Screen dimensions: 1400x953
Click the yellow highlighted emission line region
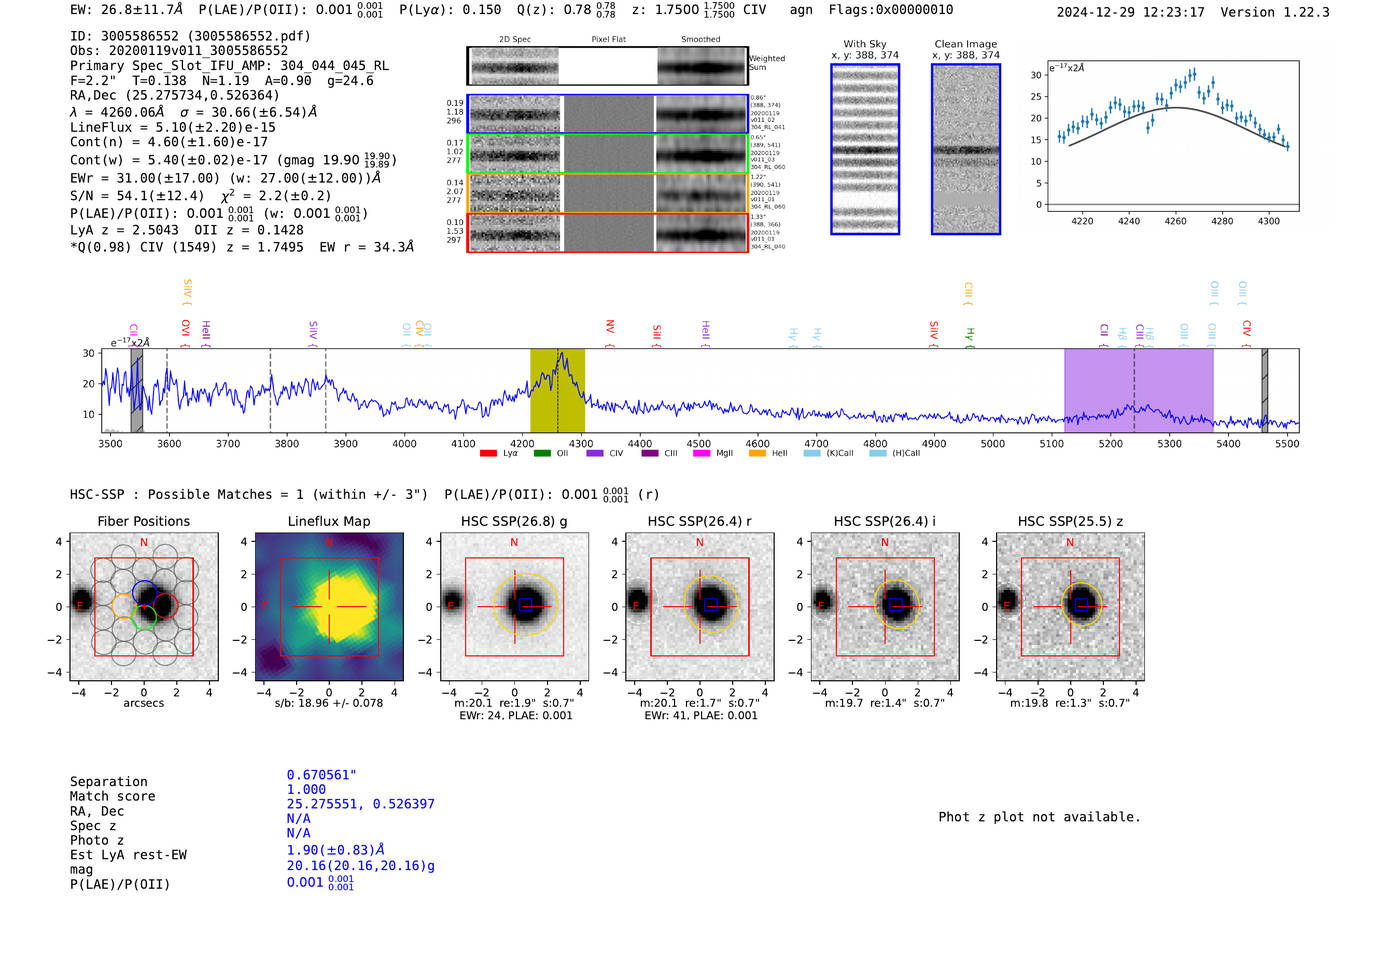[557, 390]
